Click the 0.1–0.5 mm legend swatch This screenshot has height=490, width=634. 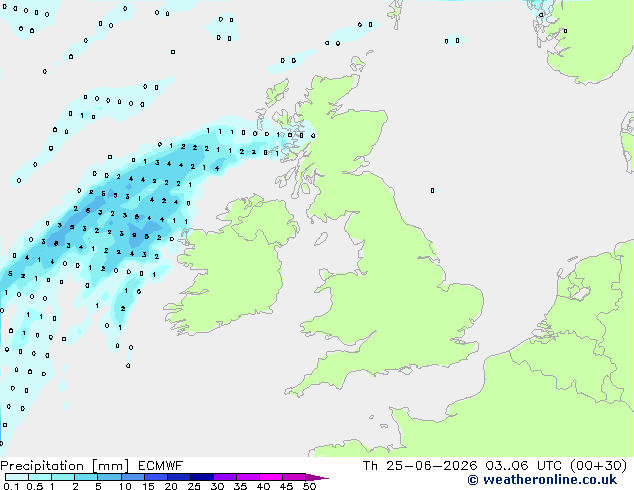click(x=17, y=477)
